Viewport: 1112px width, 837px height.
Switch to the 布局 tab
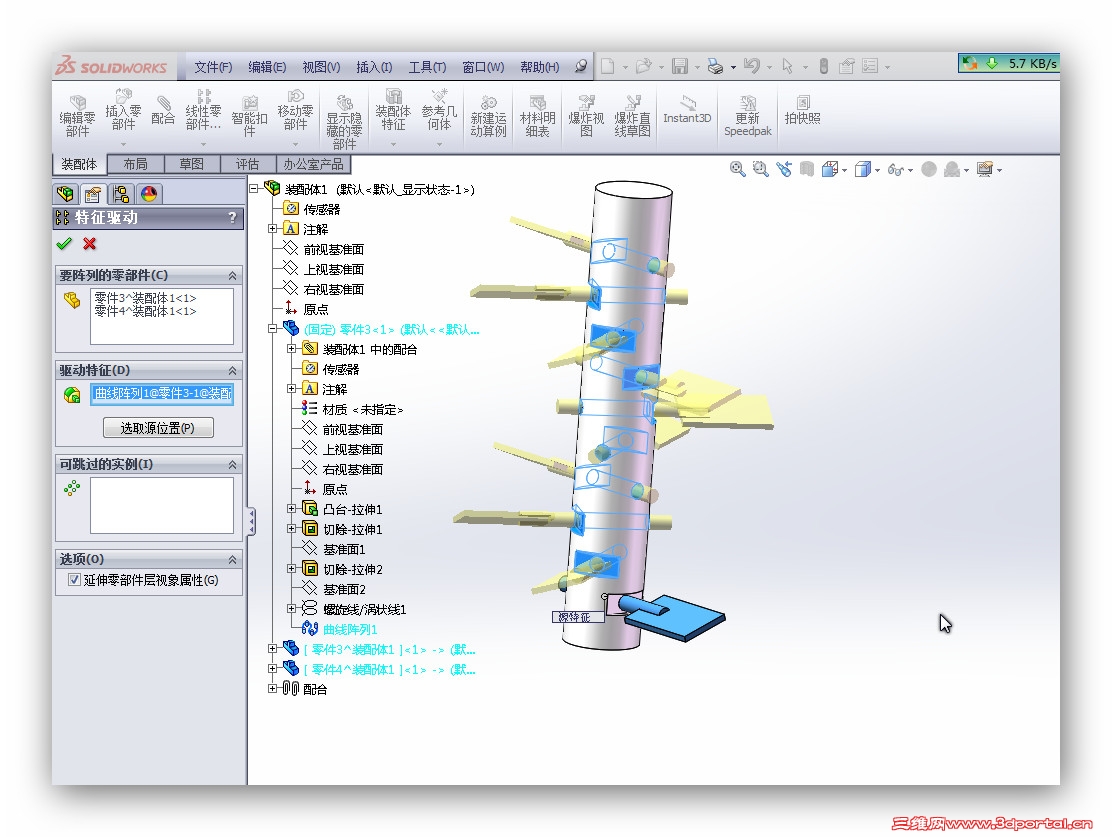tap(135, 165)
